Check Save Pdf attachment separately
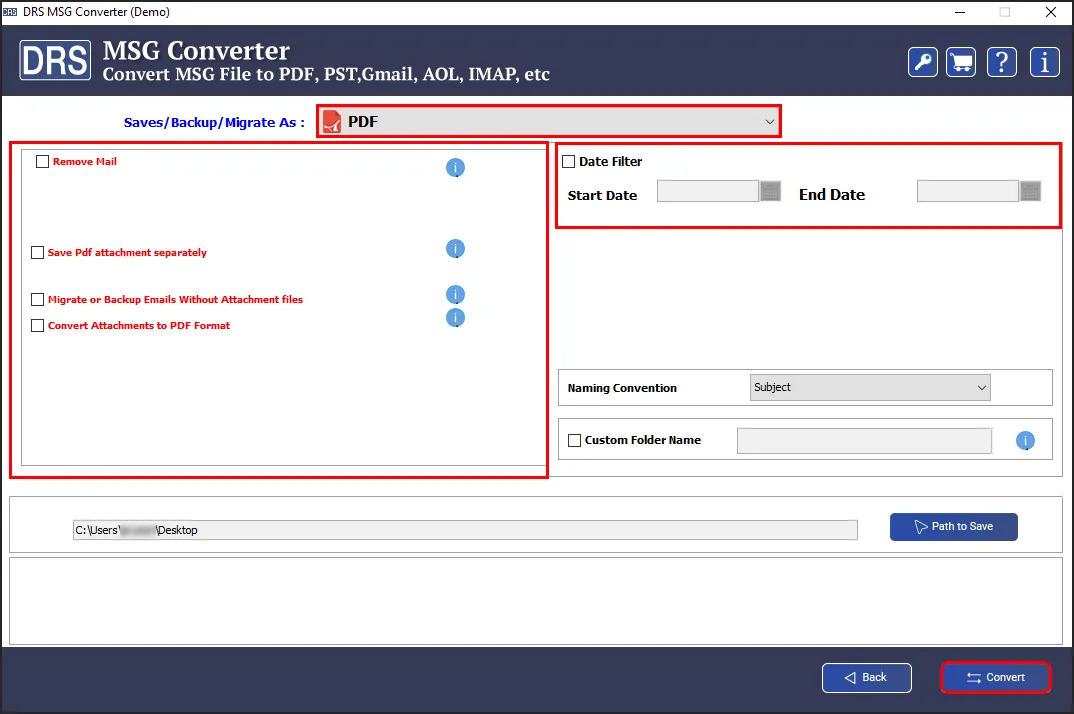1074x714 pixels. click(38, 253)
